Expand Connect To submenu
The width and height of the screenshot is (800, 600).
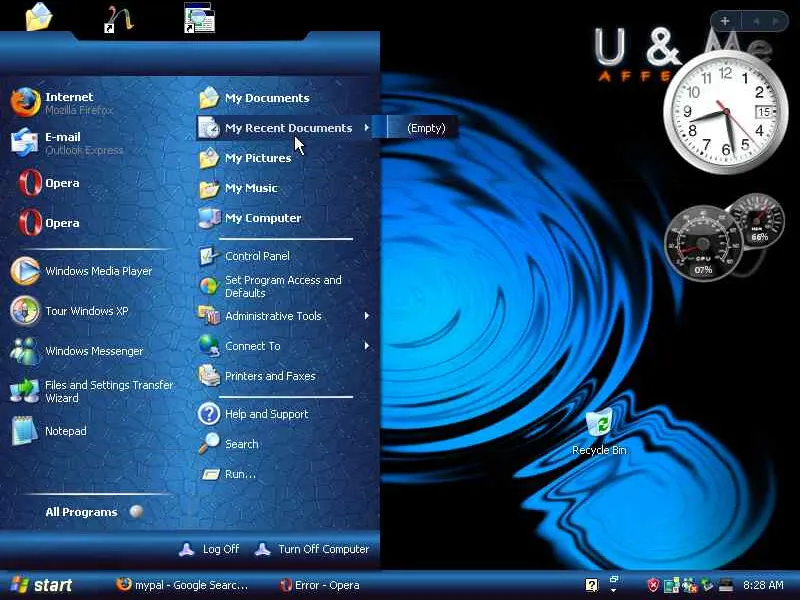pos(286,346)
